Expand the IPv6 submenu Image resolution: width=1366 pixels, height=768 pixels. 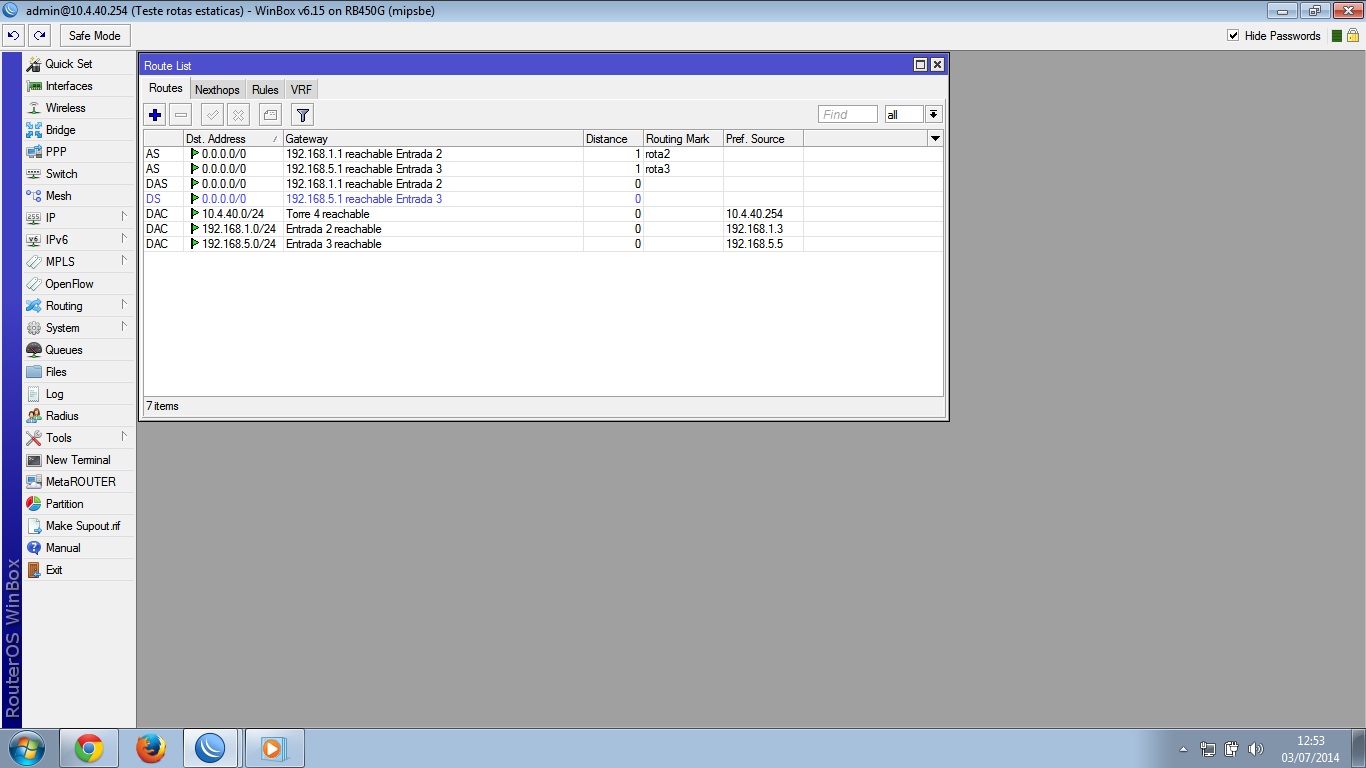pyautogui.click(x=79, y=240)
